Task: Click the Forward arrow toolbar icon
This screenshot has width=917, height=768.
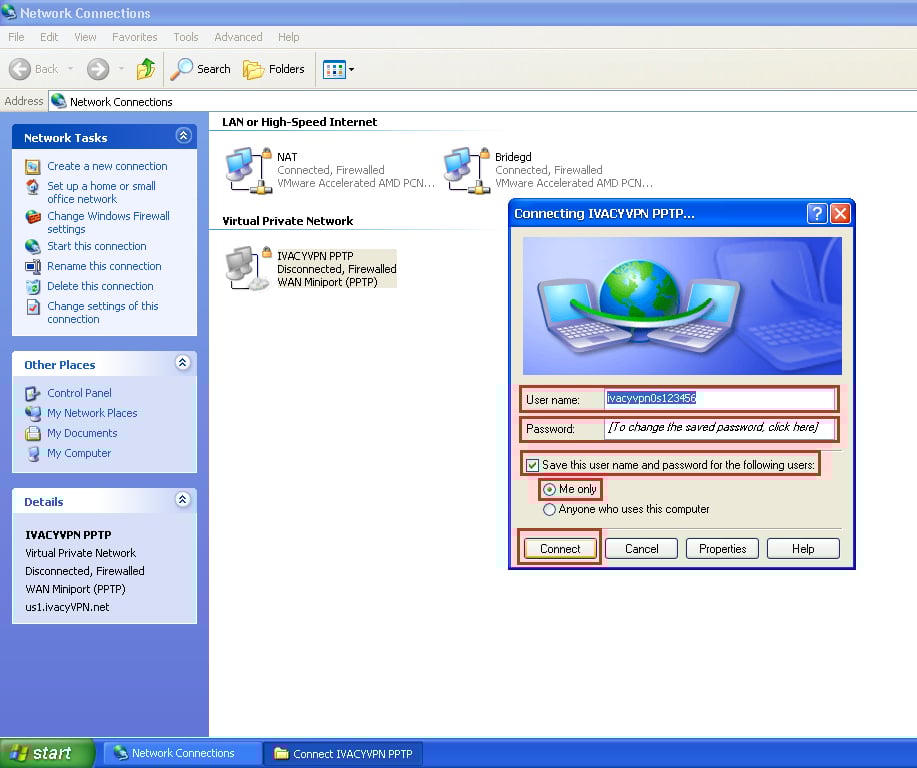Action: [x=98, y=69]
